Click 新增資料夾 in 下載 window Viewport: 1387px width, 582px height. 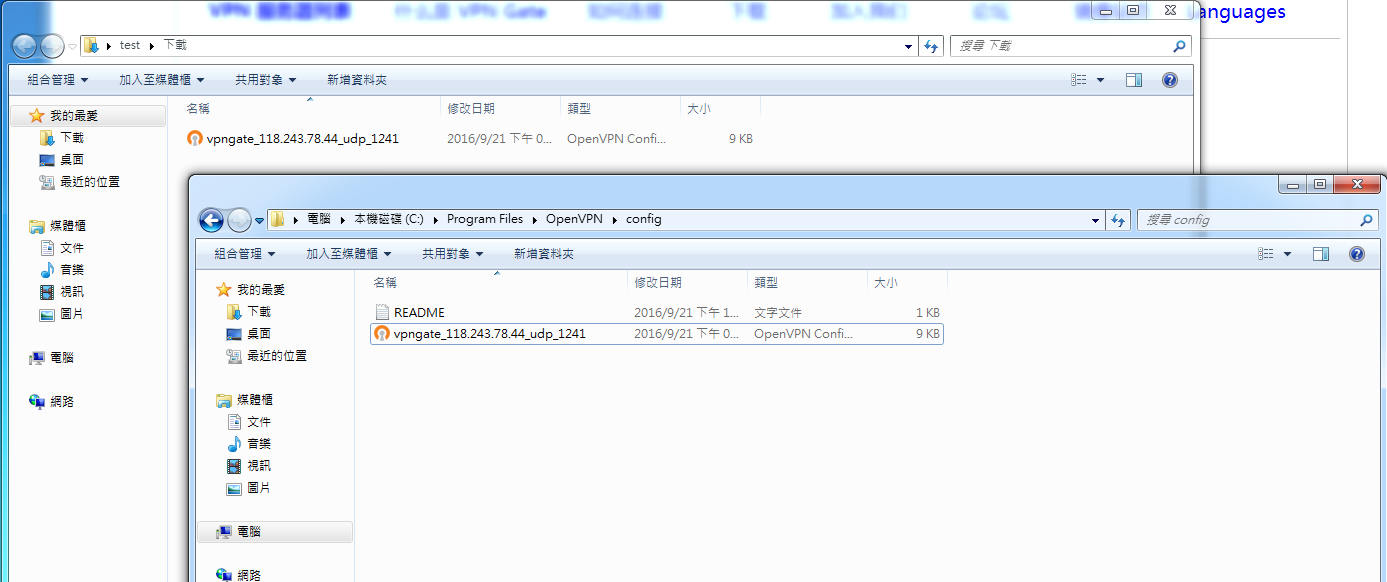coord(357,80)
